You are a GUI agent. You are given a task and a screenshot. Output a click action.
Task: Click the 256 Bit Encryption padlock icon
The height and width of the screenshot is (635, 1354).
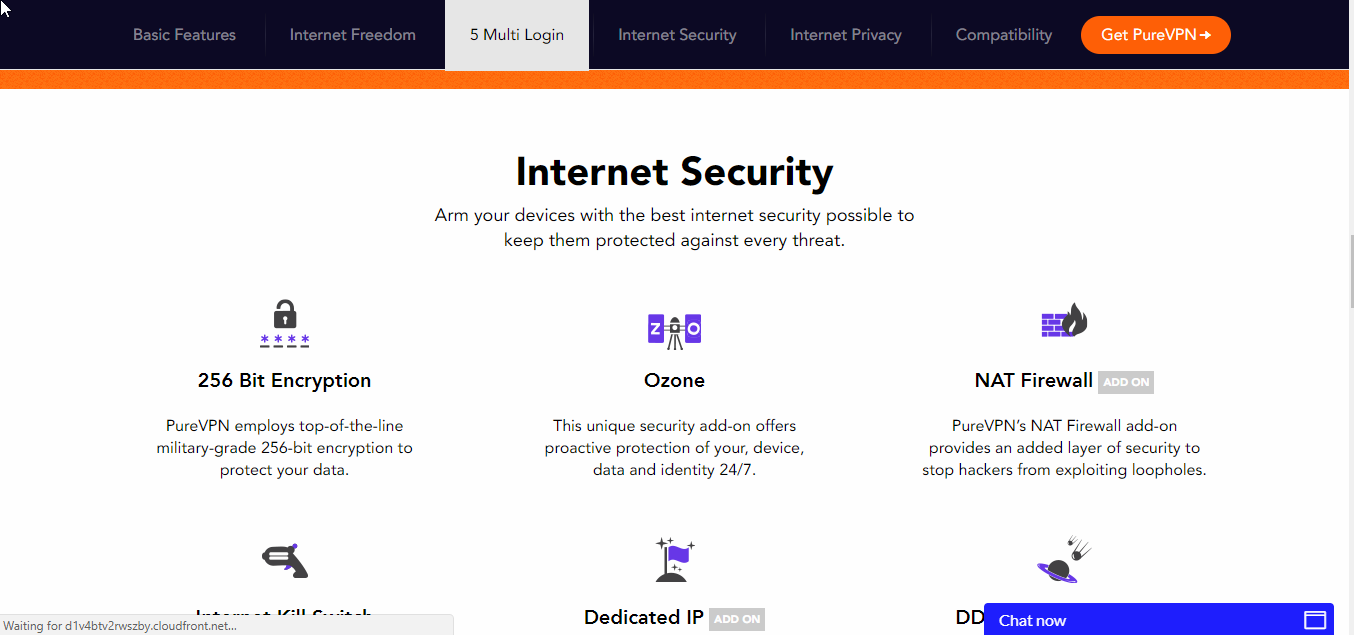(x=285, y=323)
